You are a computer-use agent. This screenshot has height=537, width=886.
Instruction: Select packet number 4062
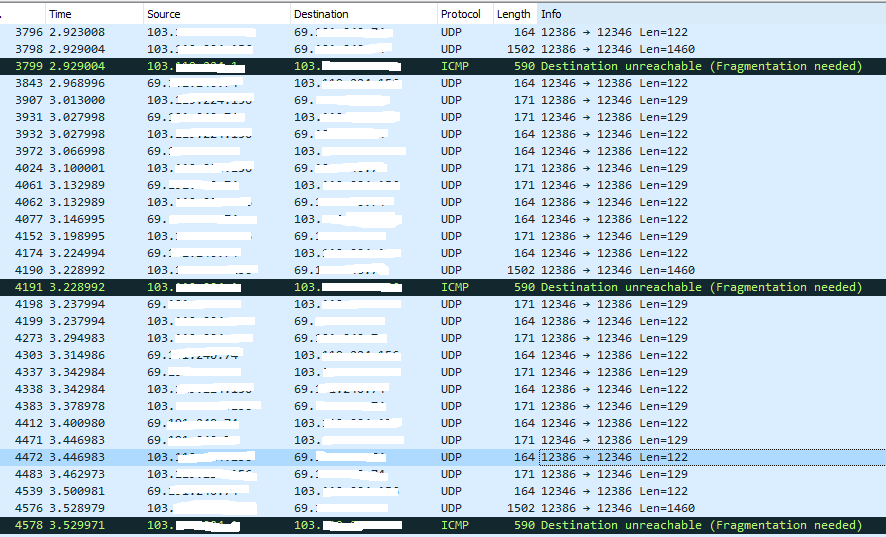coord(443,202)
